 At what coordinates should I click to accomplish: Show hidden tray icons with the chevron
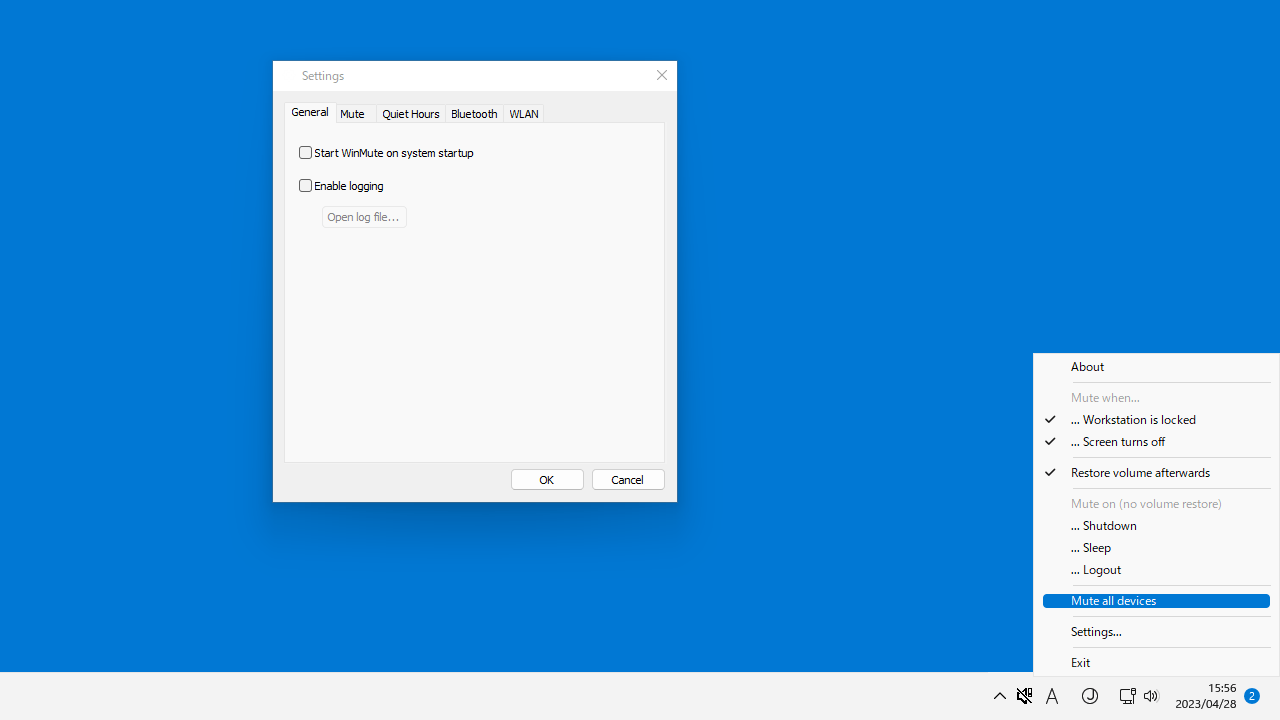[999, 696]
